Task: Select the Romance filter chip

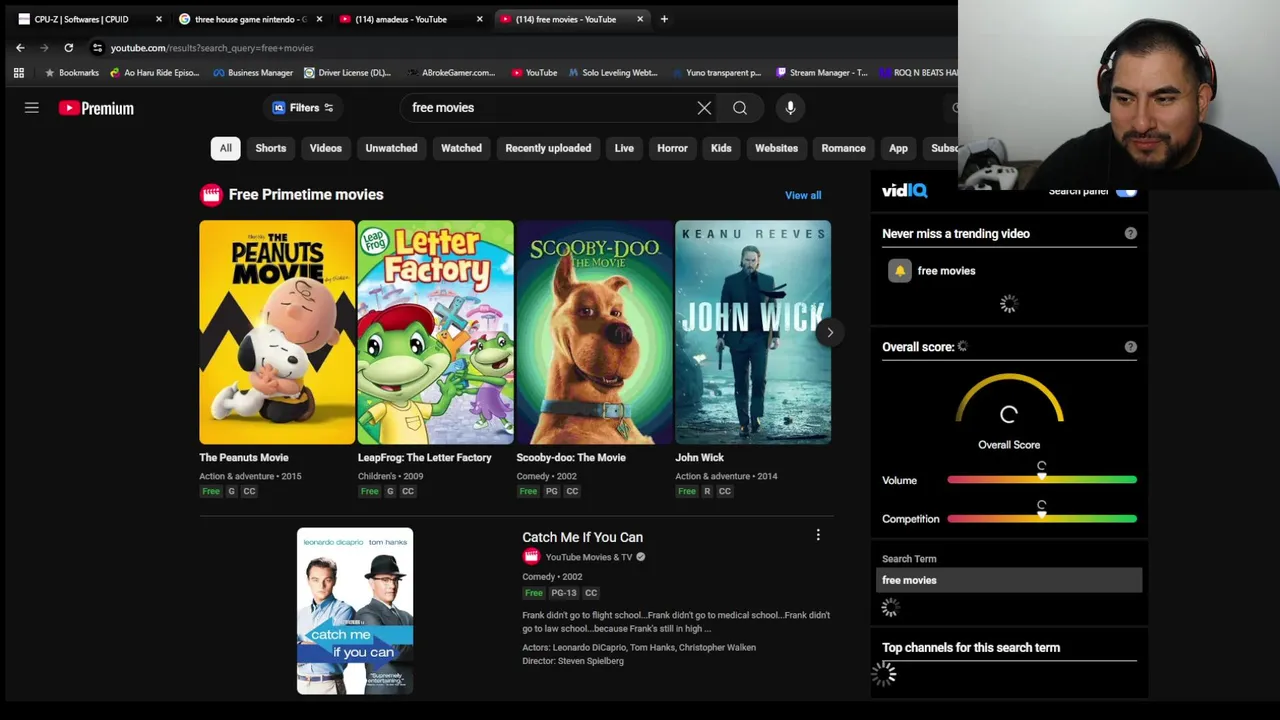Action: pos(843,148)
